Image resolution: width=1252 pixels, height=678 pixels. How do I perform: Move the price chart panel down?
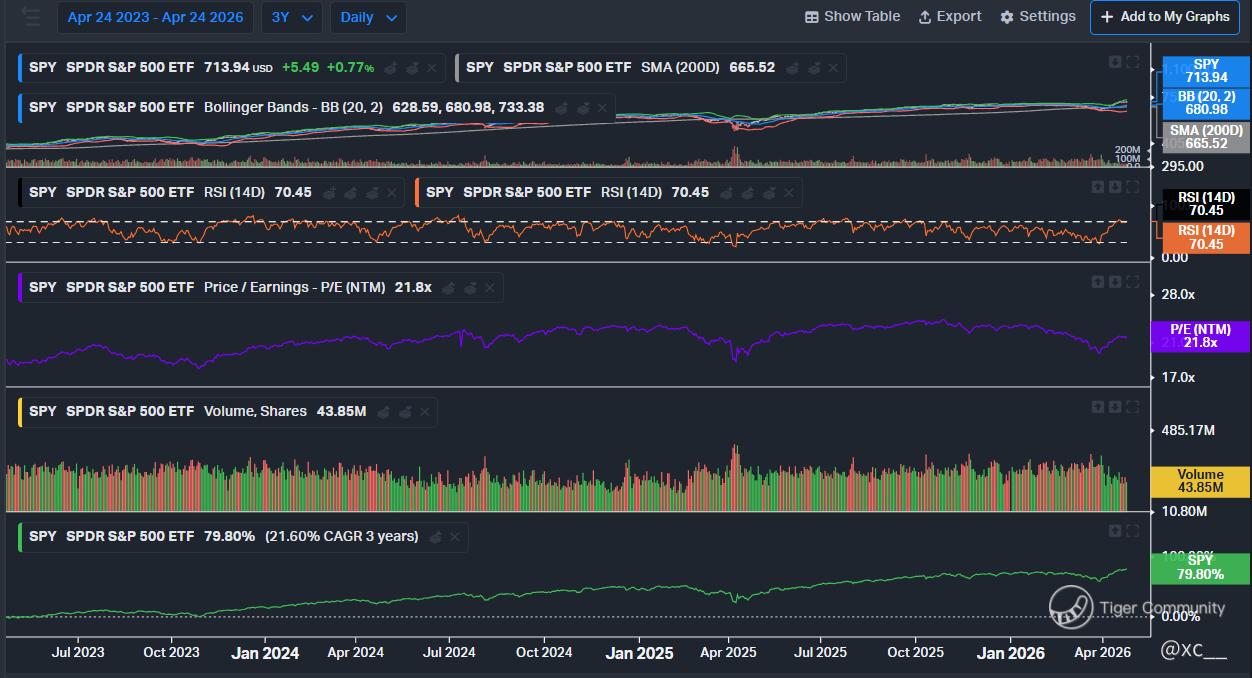click(x=1115, y=62)
